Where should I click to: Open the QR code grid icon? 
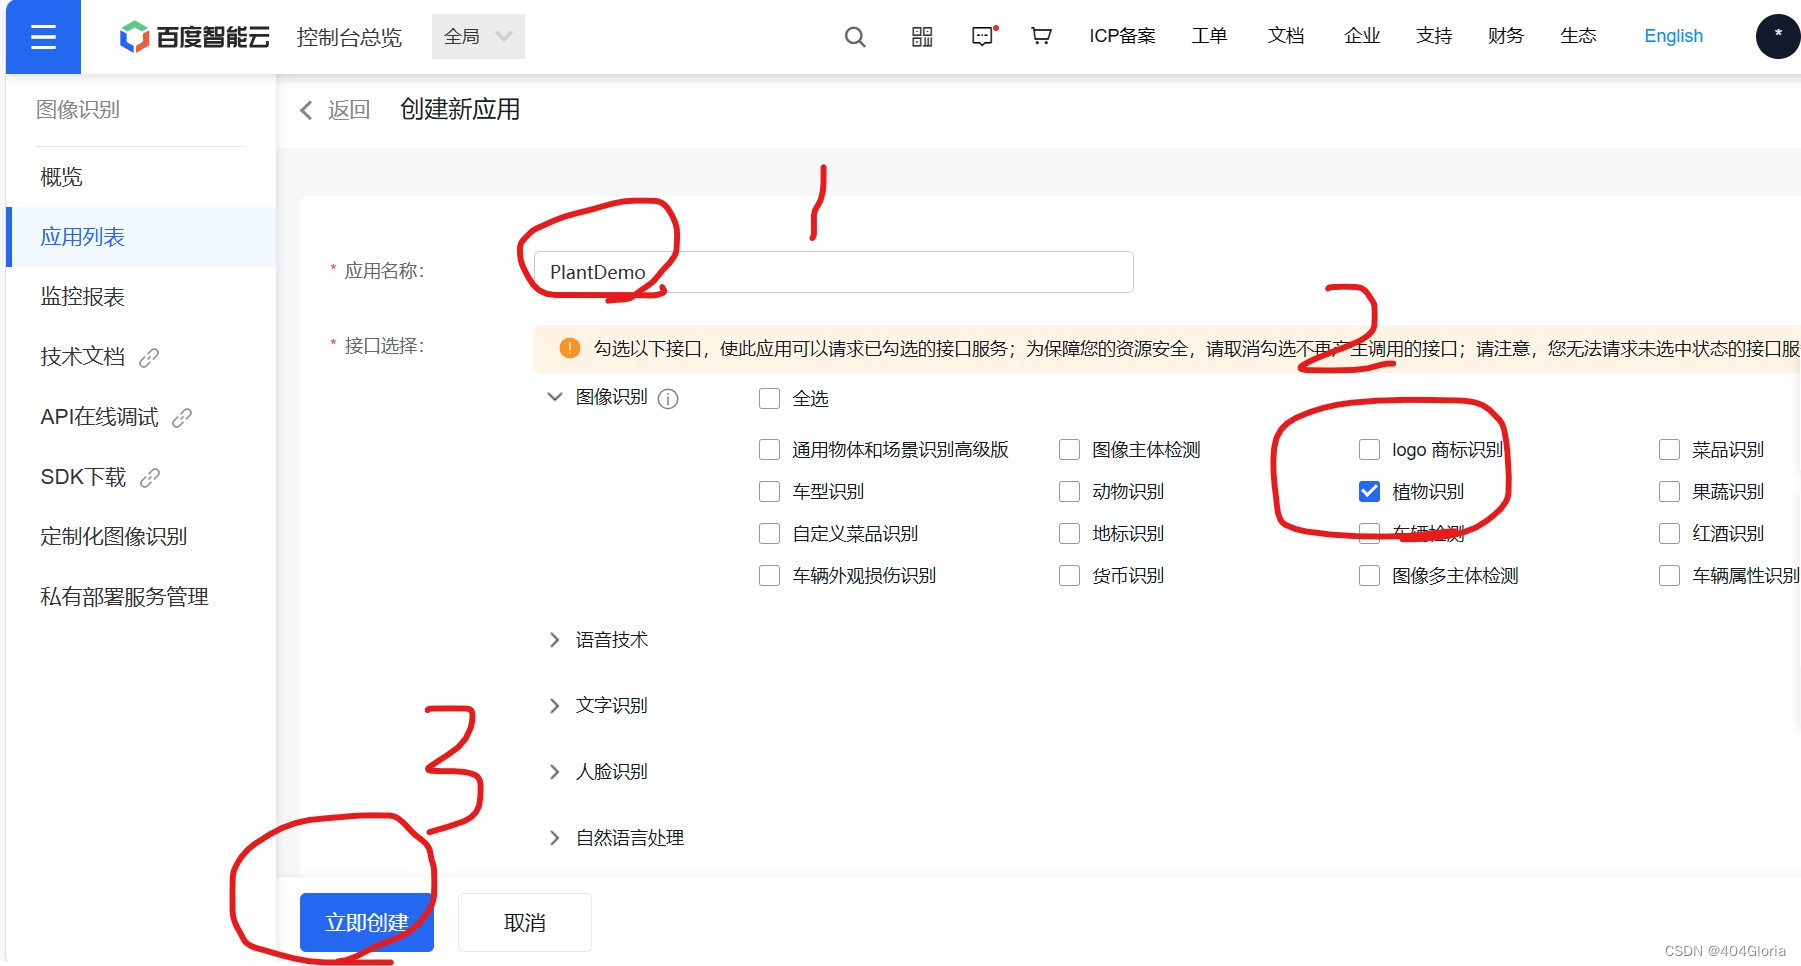[x=922, y=37]
